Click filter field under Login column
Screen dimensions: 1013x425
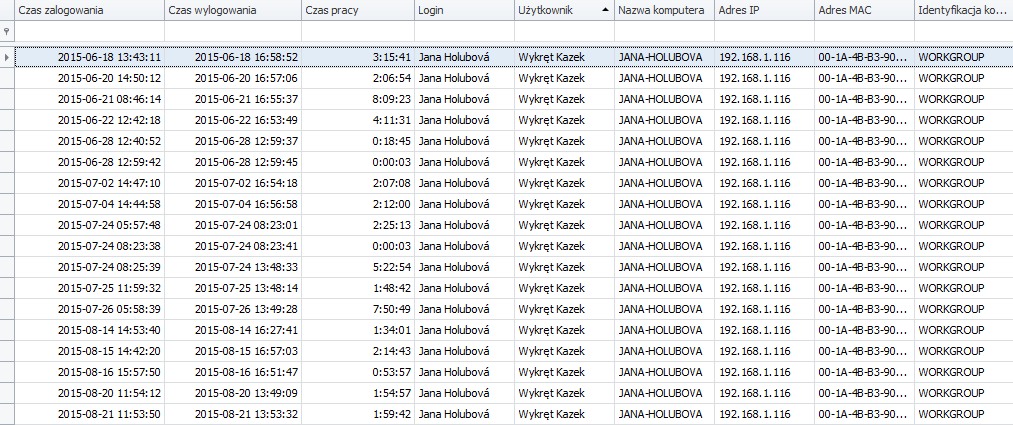465,32
